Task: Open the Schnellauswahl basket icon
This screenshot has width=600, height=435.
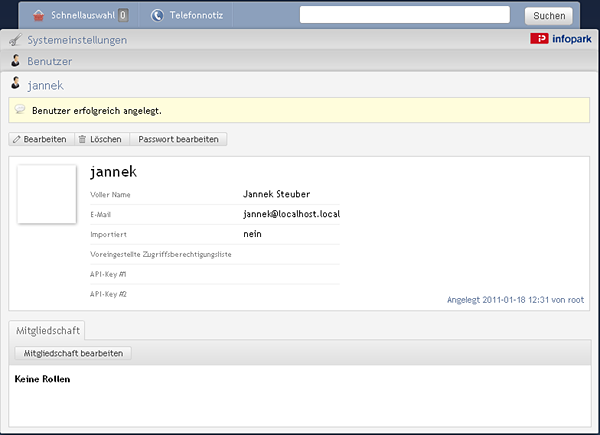Action: (x=39, y=16)
